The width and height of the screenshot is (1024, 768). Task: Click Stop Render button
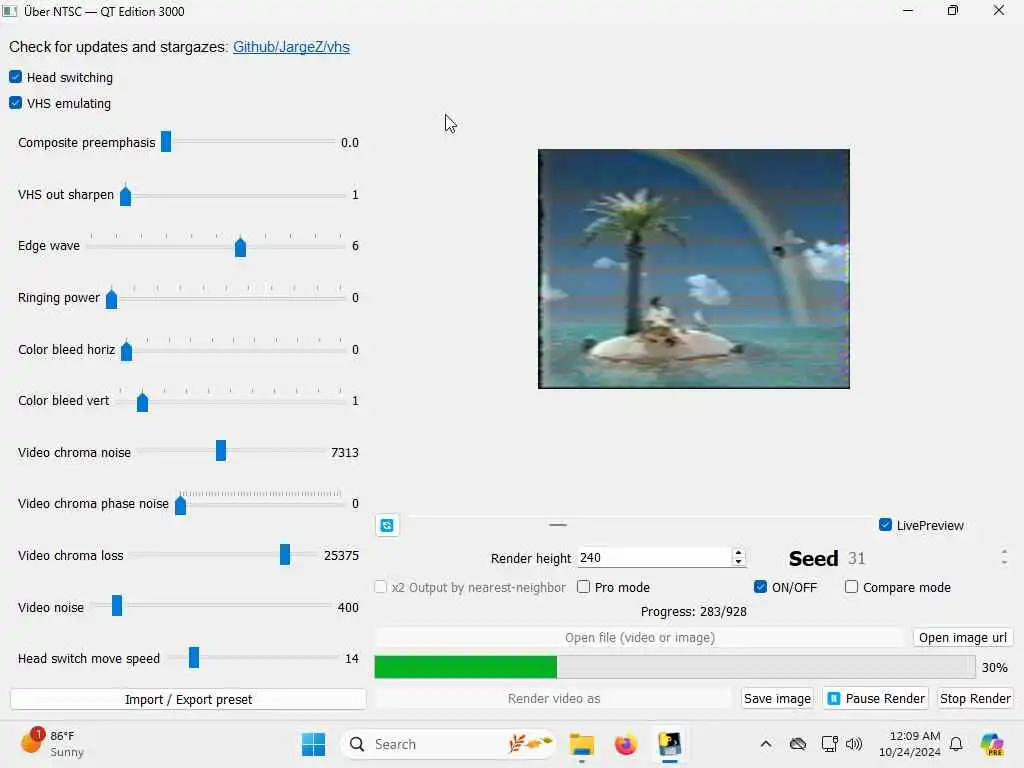pyautogui.click(x=975, y=699)
